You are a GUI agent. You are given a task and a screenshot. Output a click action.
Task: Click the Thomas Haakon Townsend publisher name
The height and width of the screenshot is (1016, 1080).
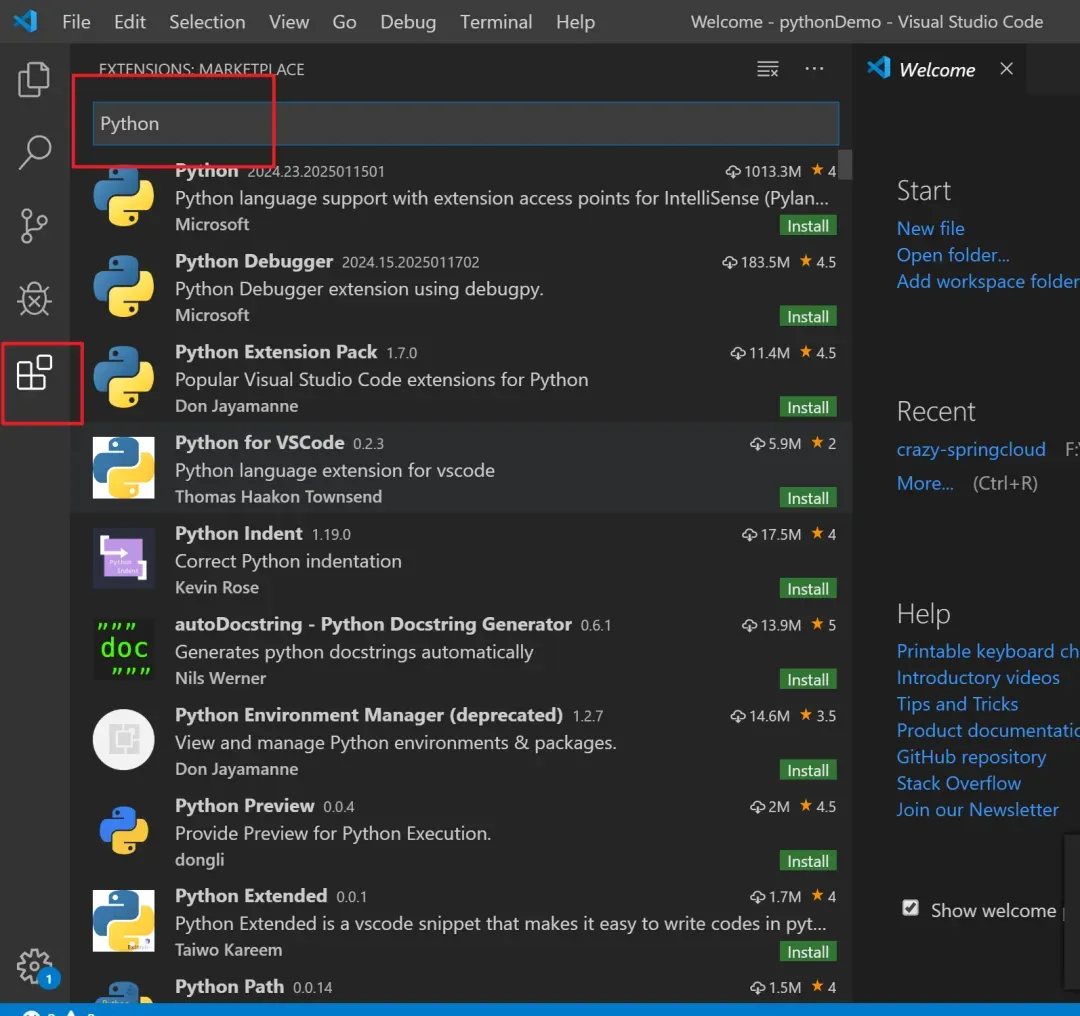(278, 497)
